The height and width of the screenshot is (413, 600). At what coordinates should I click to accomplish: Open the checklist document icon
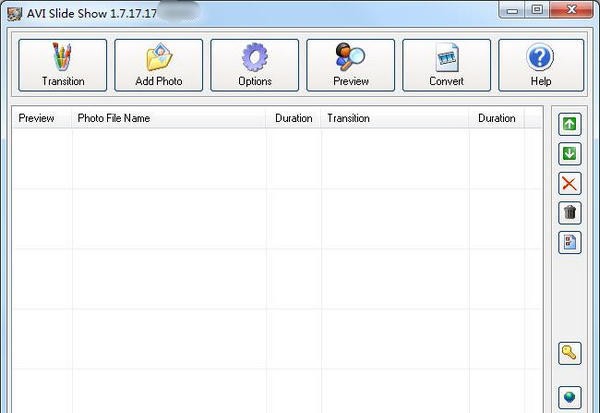coord(570,242)
